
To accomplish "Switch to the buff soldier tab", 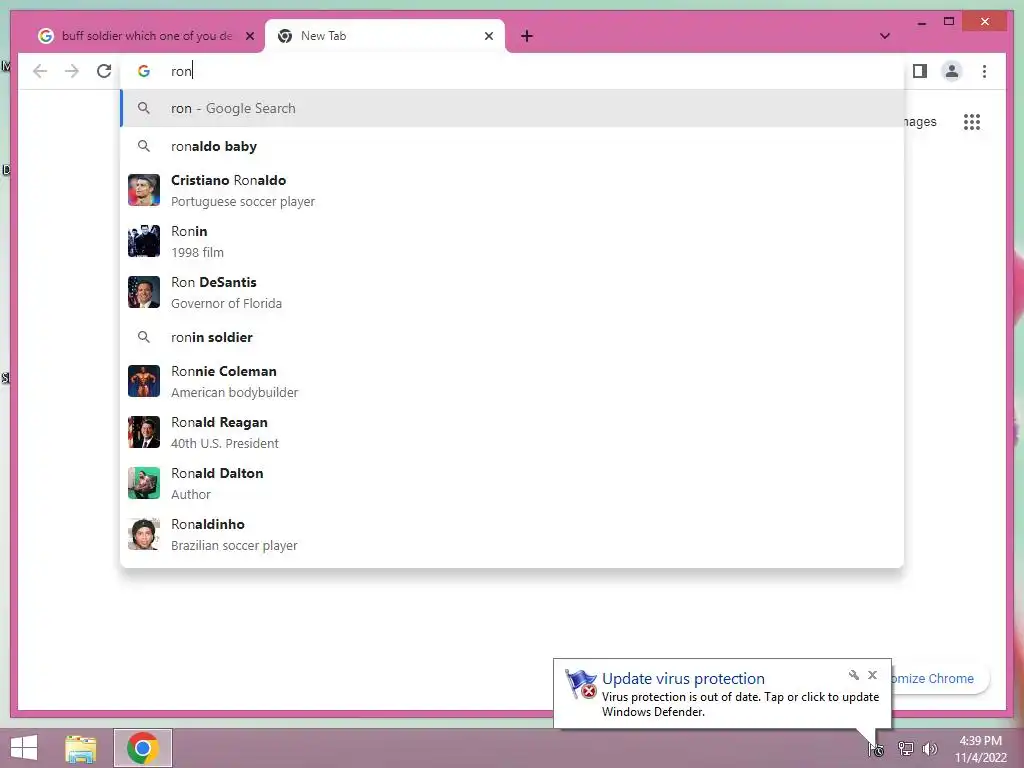I will tap(146, 36).
